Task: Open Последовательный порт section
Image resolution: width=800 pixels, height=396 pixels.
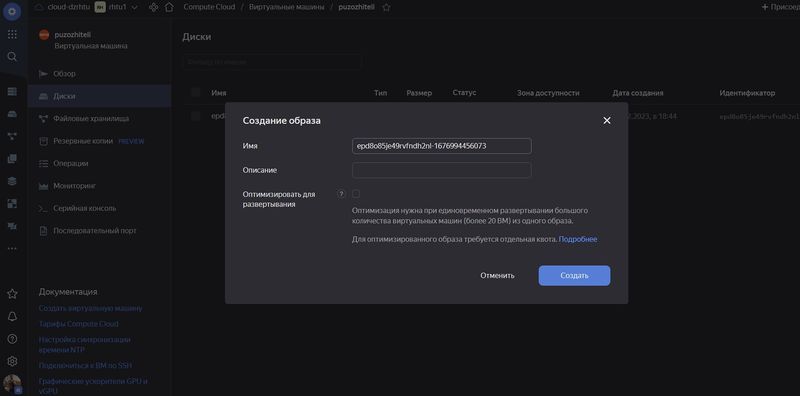Action: [99, 231]
